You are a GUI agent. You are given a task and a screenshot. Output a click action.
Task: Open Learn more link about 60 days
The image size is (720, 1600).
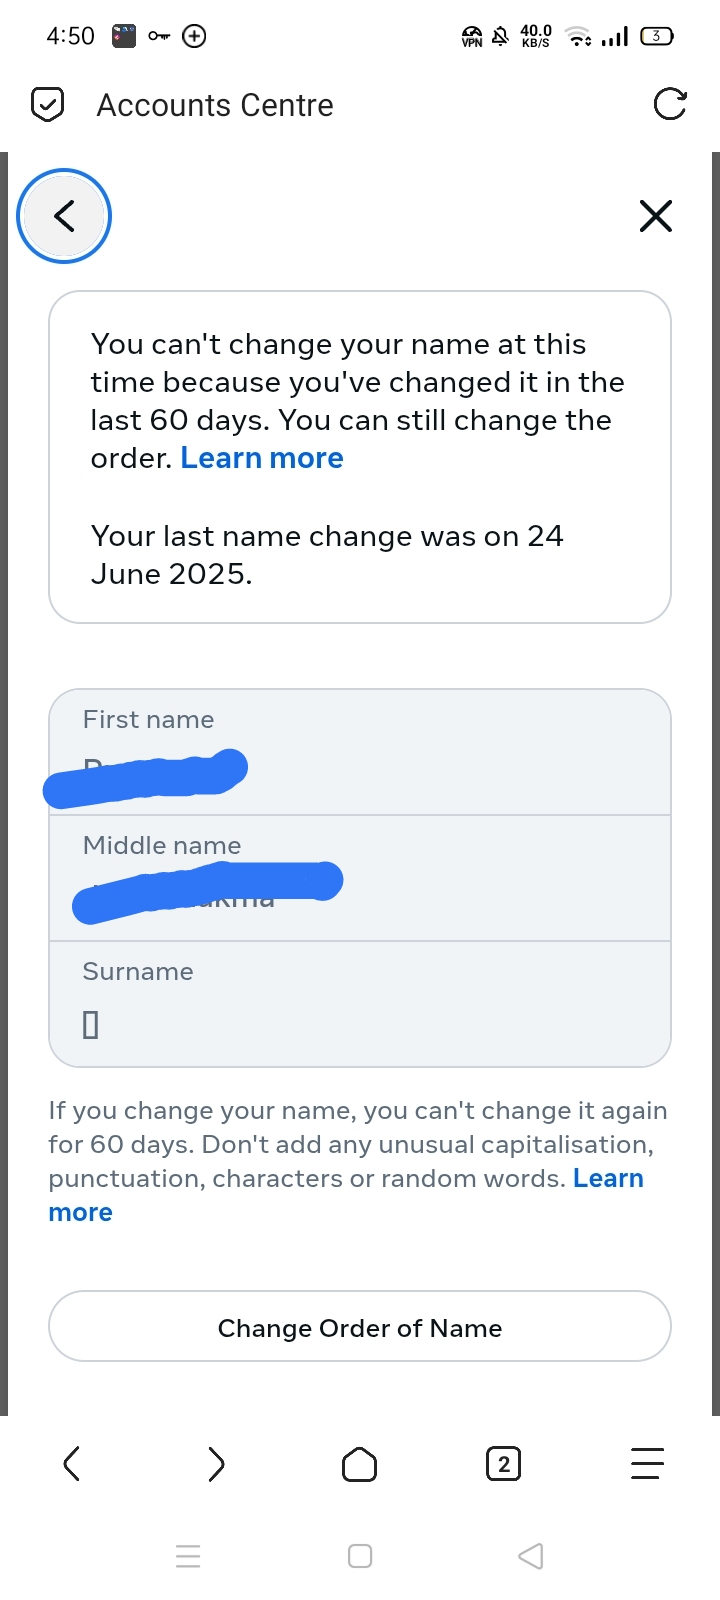(262, 458)
